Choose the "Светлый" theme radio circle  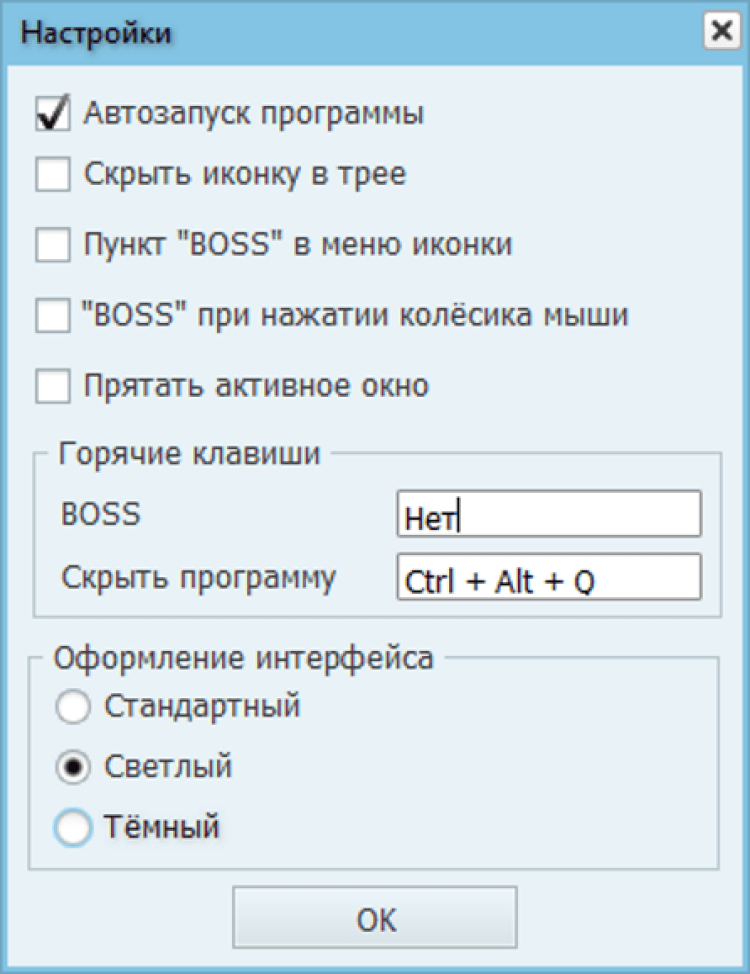[x=74, y=768]
